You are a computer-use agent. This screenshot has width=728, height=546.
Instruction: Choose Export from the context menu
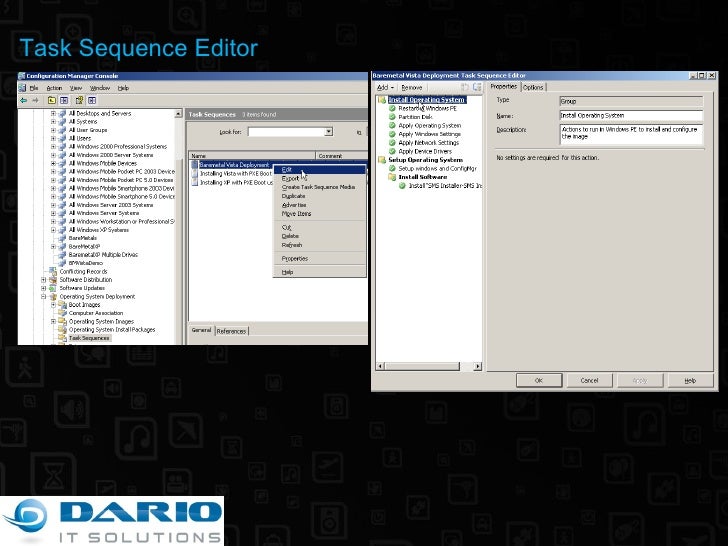coord(290,178)
